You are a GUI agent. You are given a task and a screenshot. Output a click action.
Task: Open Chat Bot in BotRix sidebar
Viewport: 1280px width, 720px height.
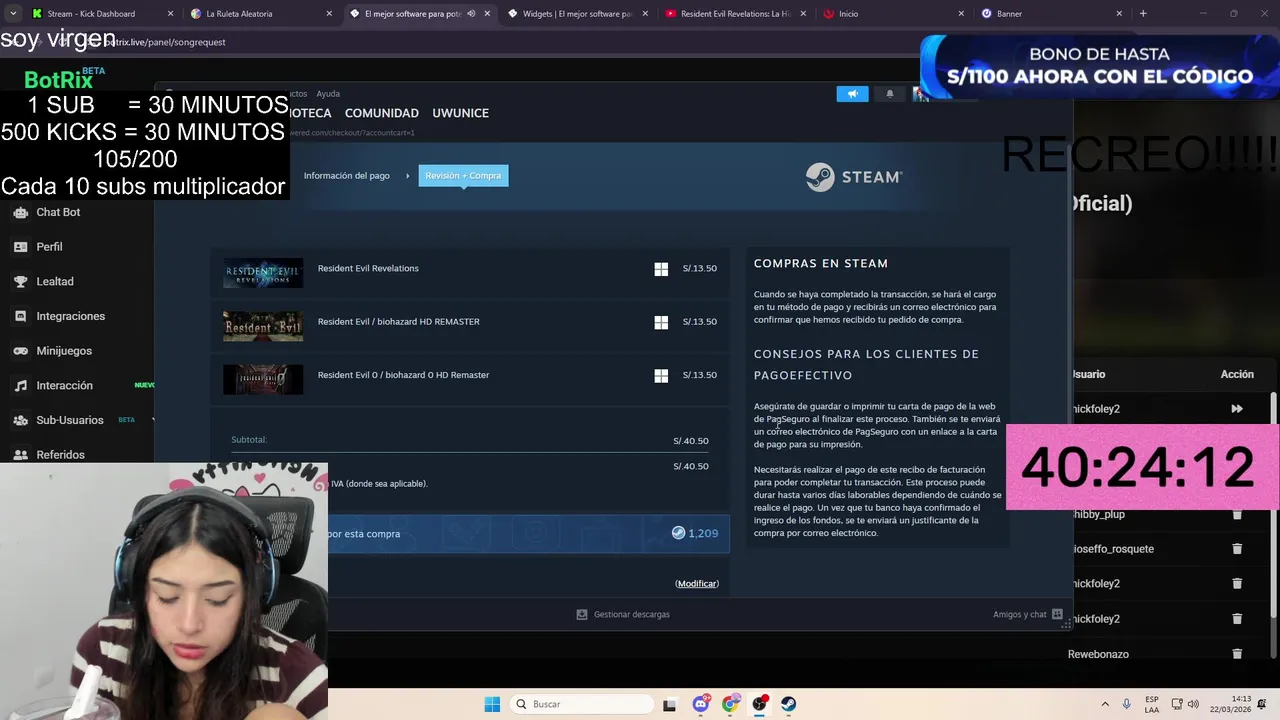click(x=58, y=212)
